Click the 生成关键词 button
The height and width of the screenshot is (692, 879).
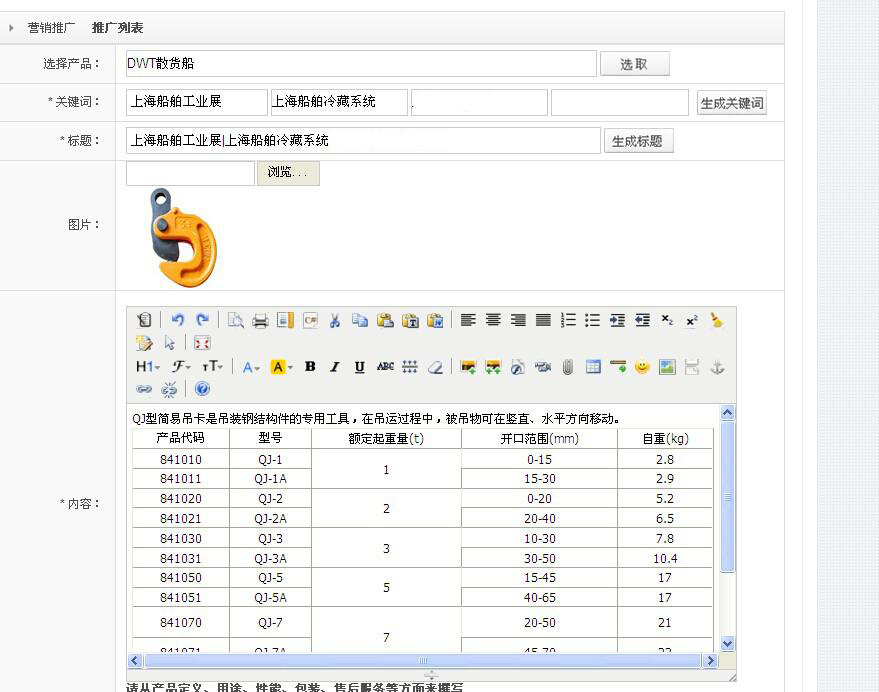(731, 102)
